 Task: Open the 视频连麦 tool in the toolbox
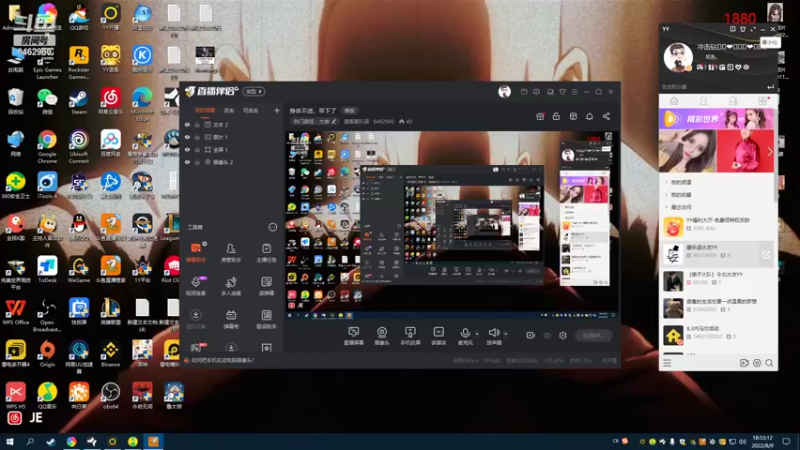coord(196,286)
